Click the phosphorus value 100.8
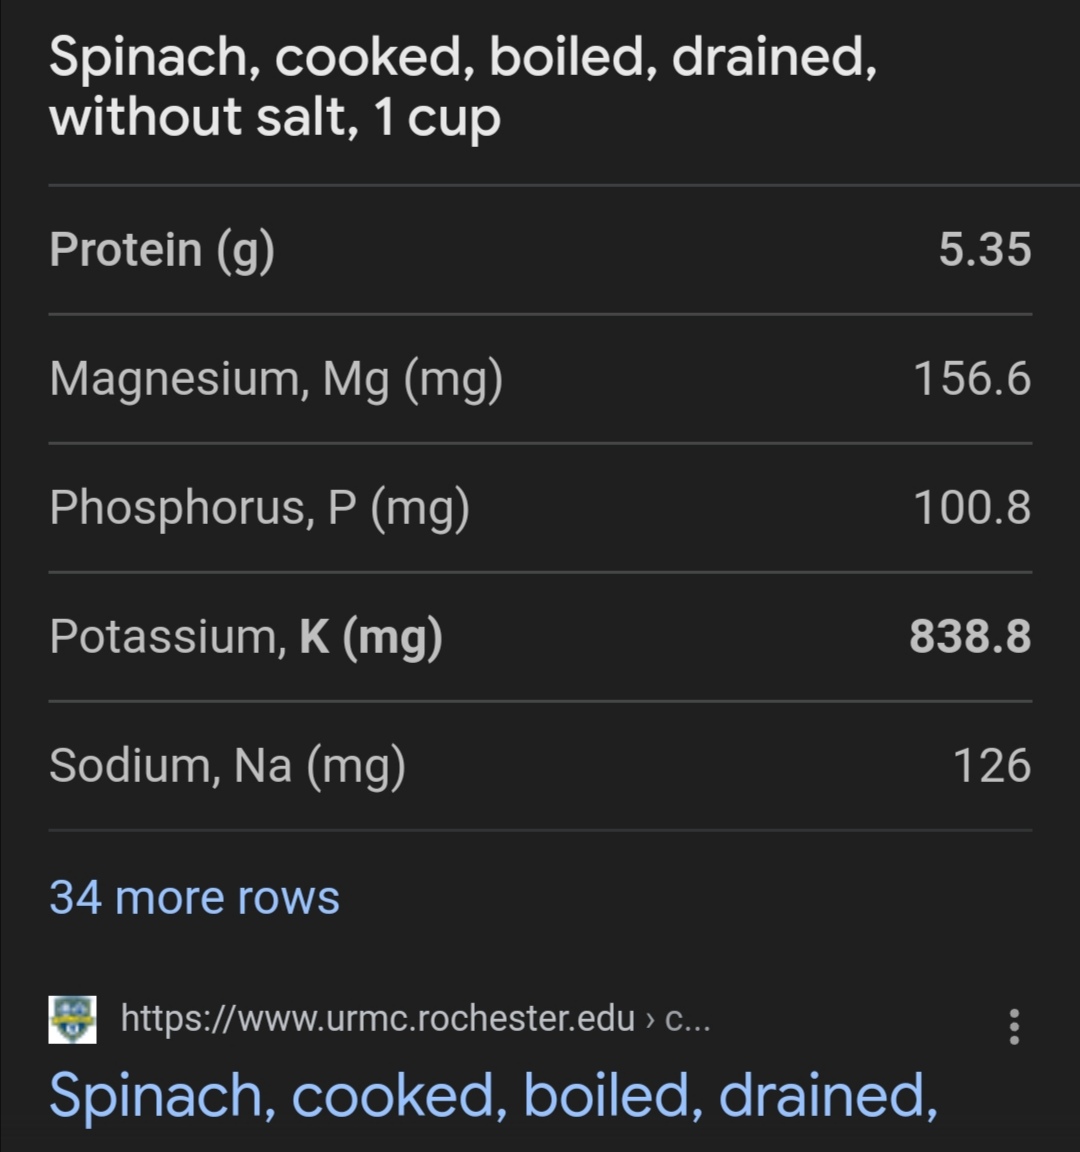The height and width of the screenshot is (1152, 1080). [x=972, y=508]
